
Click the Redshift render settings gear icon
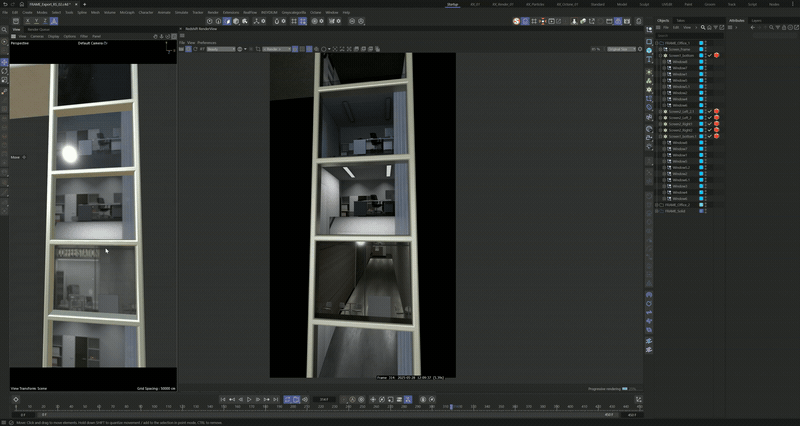[x=640, y=49]
